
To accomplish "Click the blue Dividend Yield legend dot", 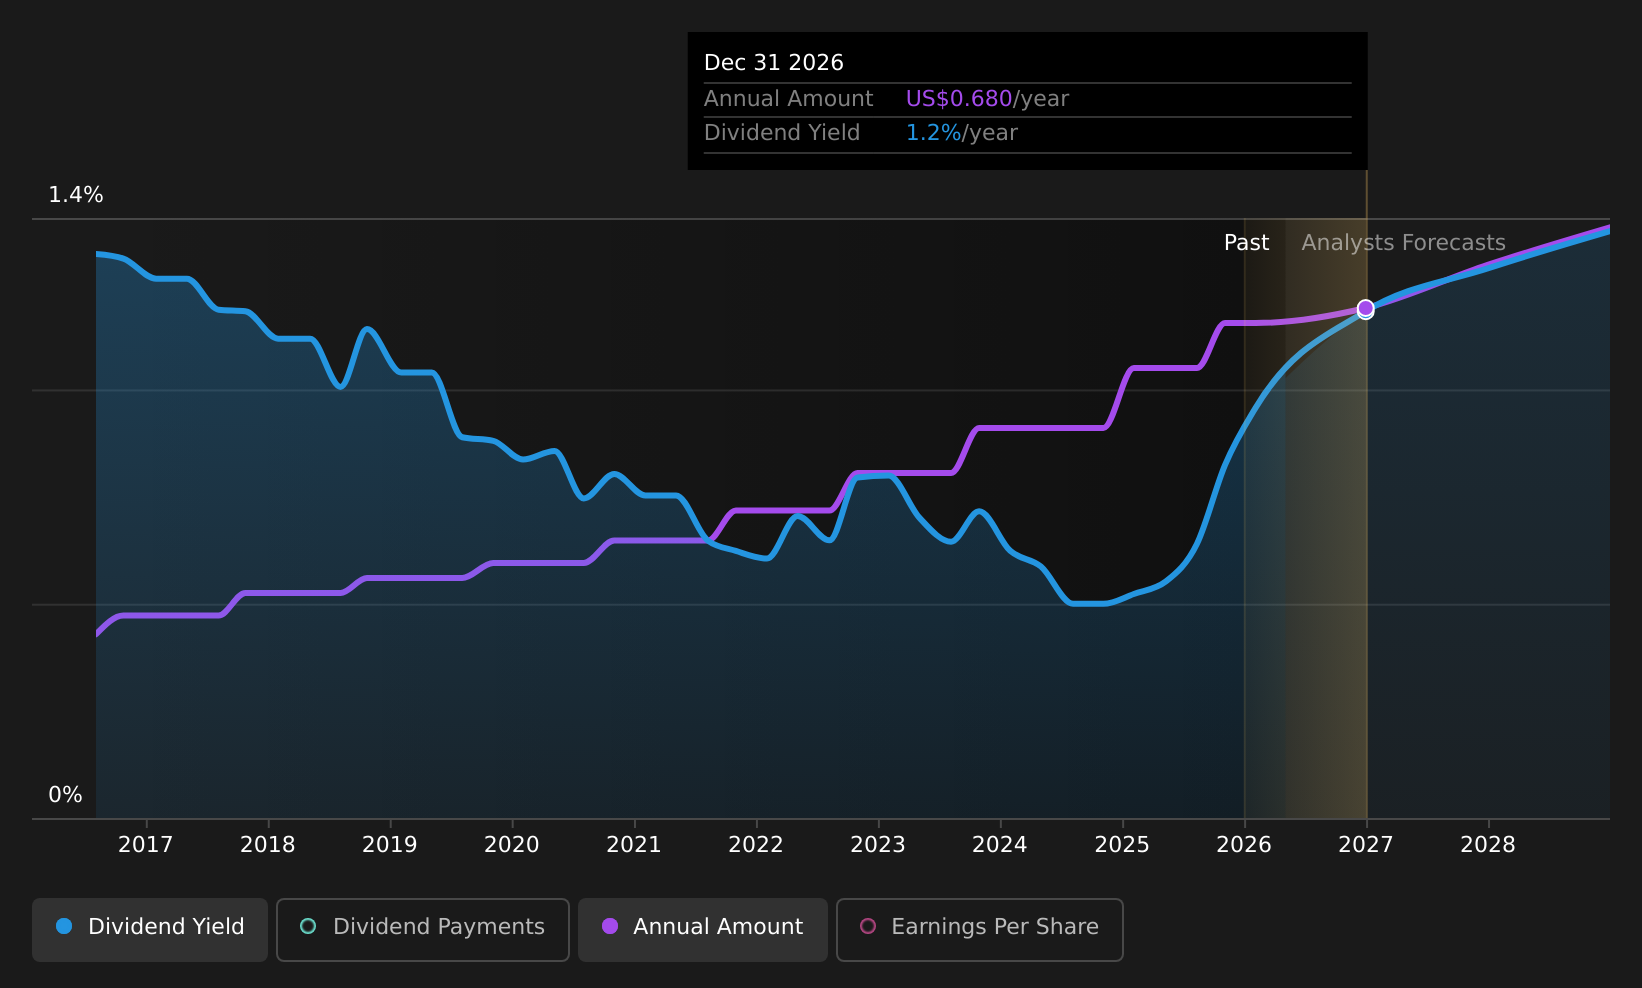I will coord(64,926).
